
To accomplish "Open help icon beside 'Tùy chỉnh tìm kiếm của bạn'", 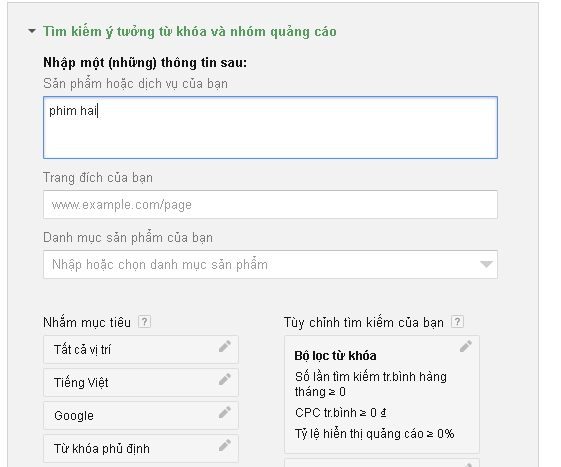I will (x=457, y=322).
